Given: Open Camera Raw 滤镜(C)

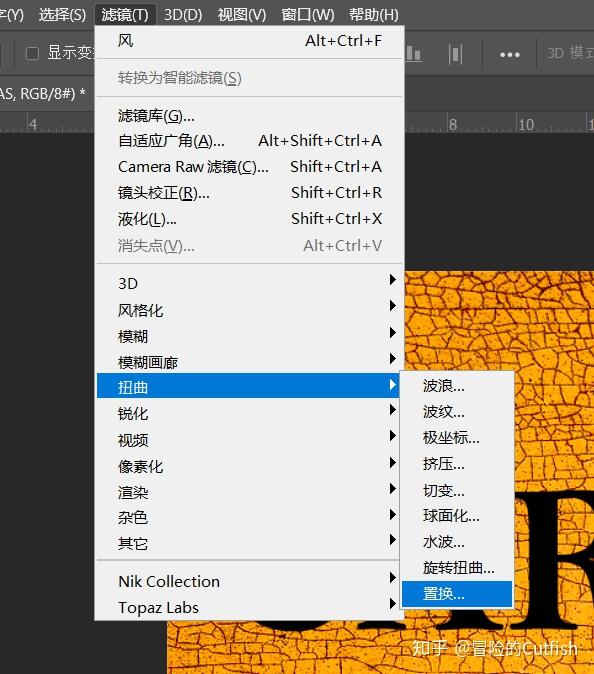Looking at the screenshot, I should (249, 167).
